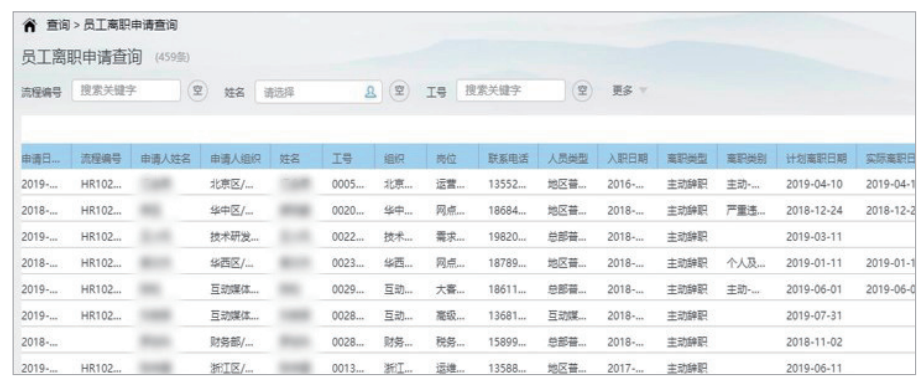Go to 查询 in the breadcrumb
The height and width of the screenshot is (384, 922).
point(57,25)
